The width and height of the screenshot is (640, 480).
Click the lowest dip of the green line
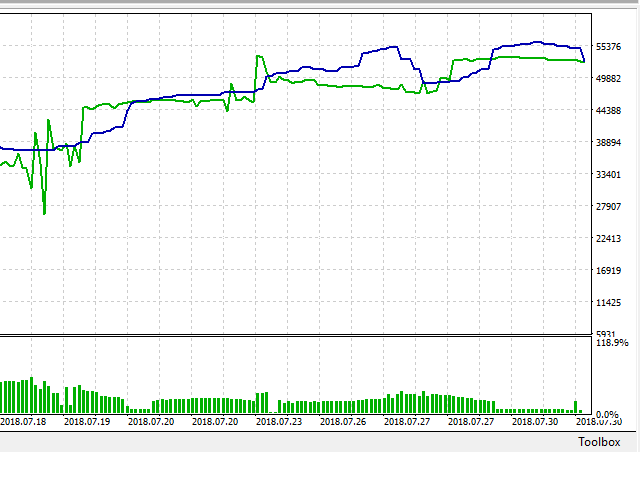(x=44, y=213)
